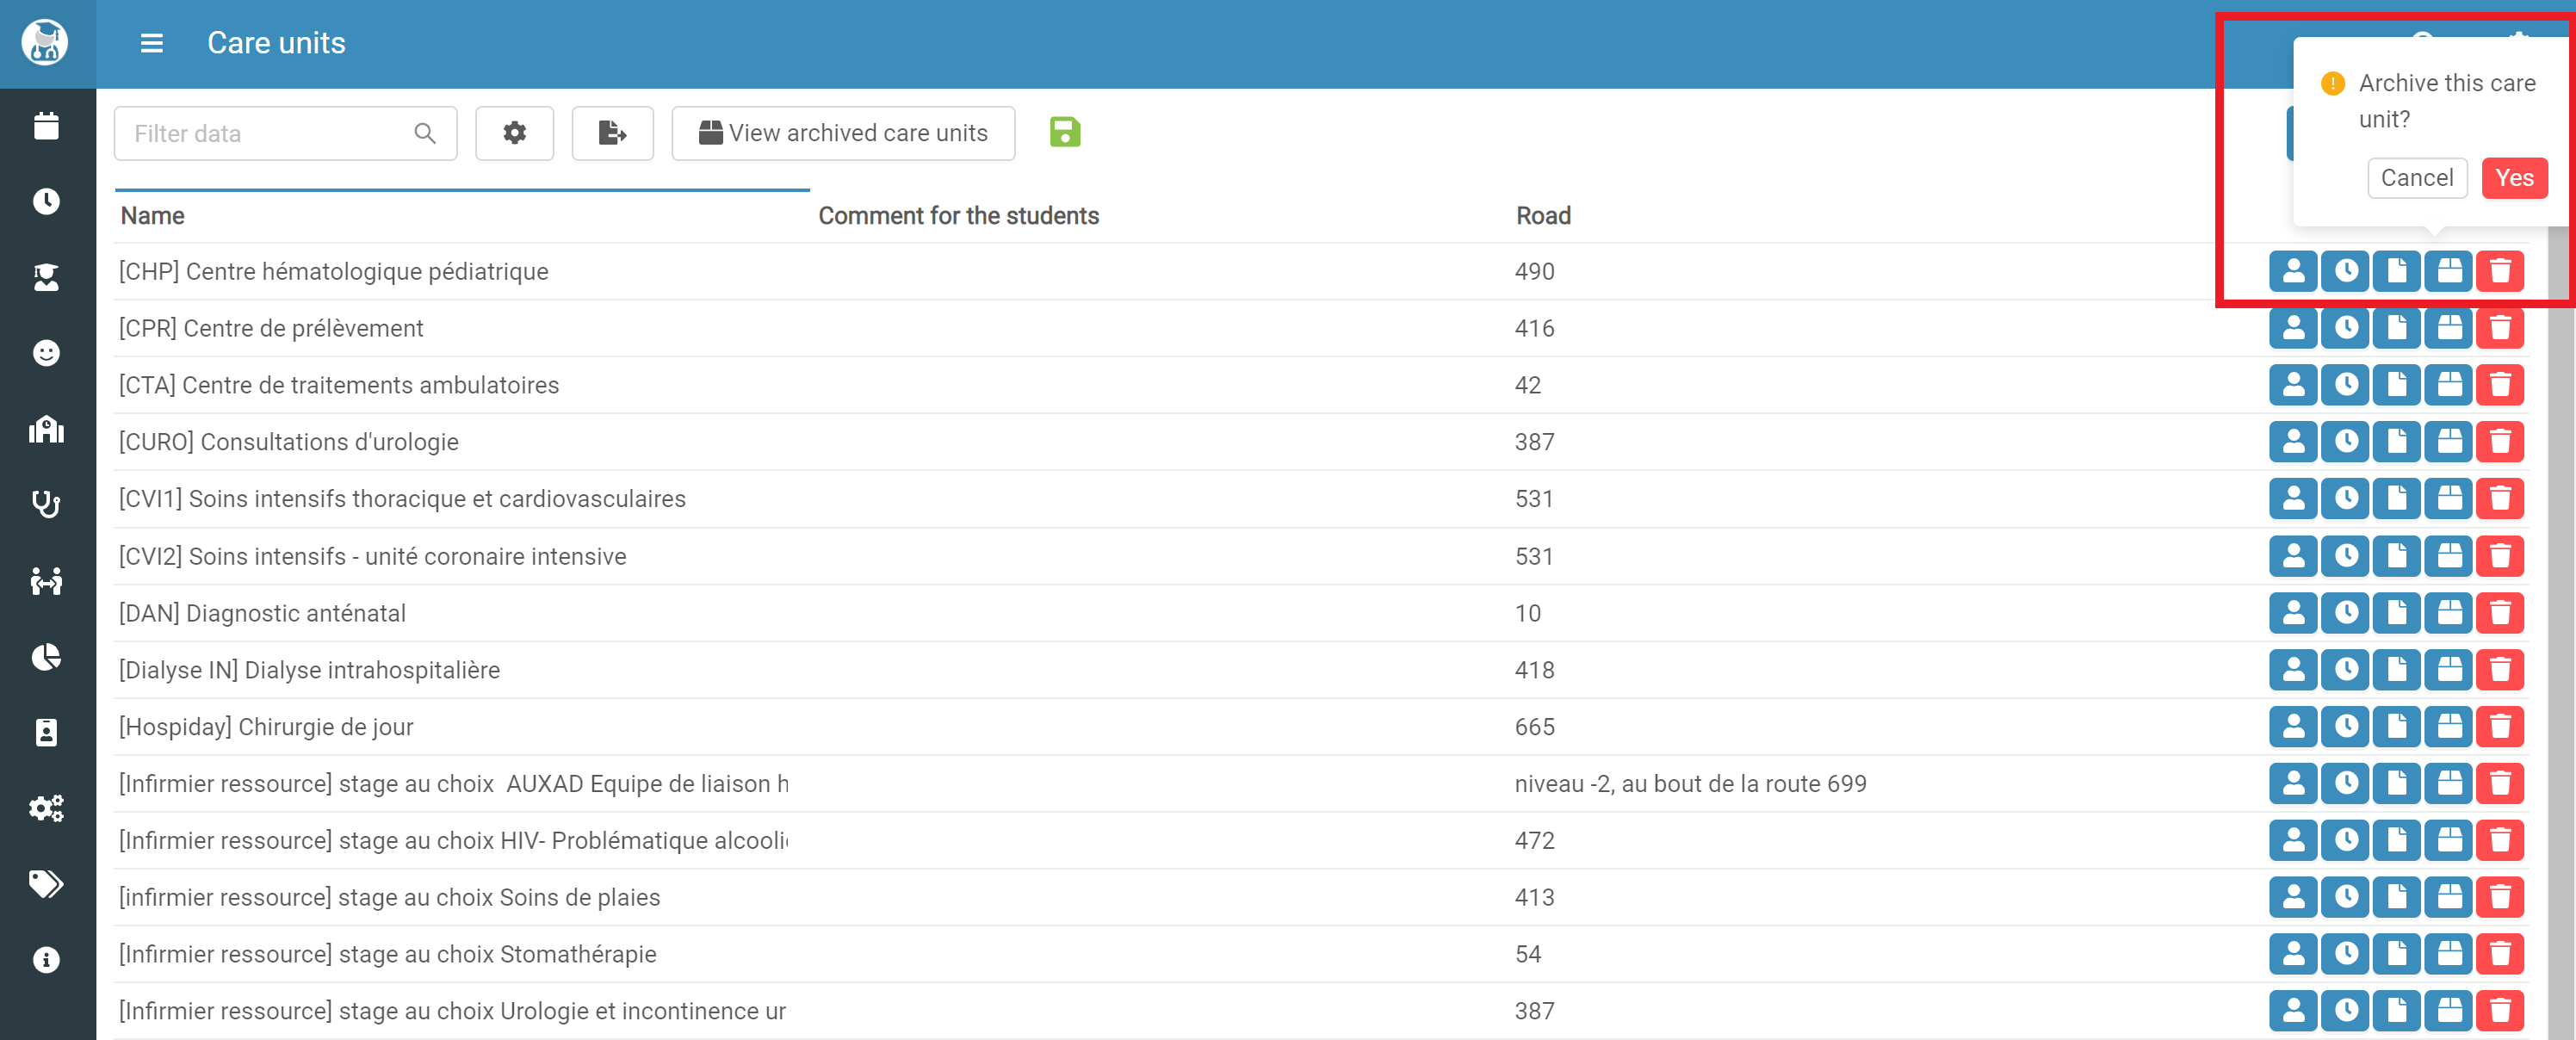Archive the Soins de plaies row
The height and width of the screenshot is (1040, 2576).
2448,898
